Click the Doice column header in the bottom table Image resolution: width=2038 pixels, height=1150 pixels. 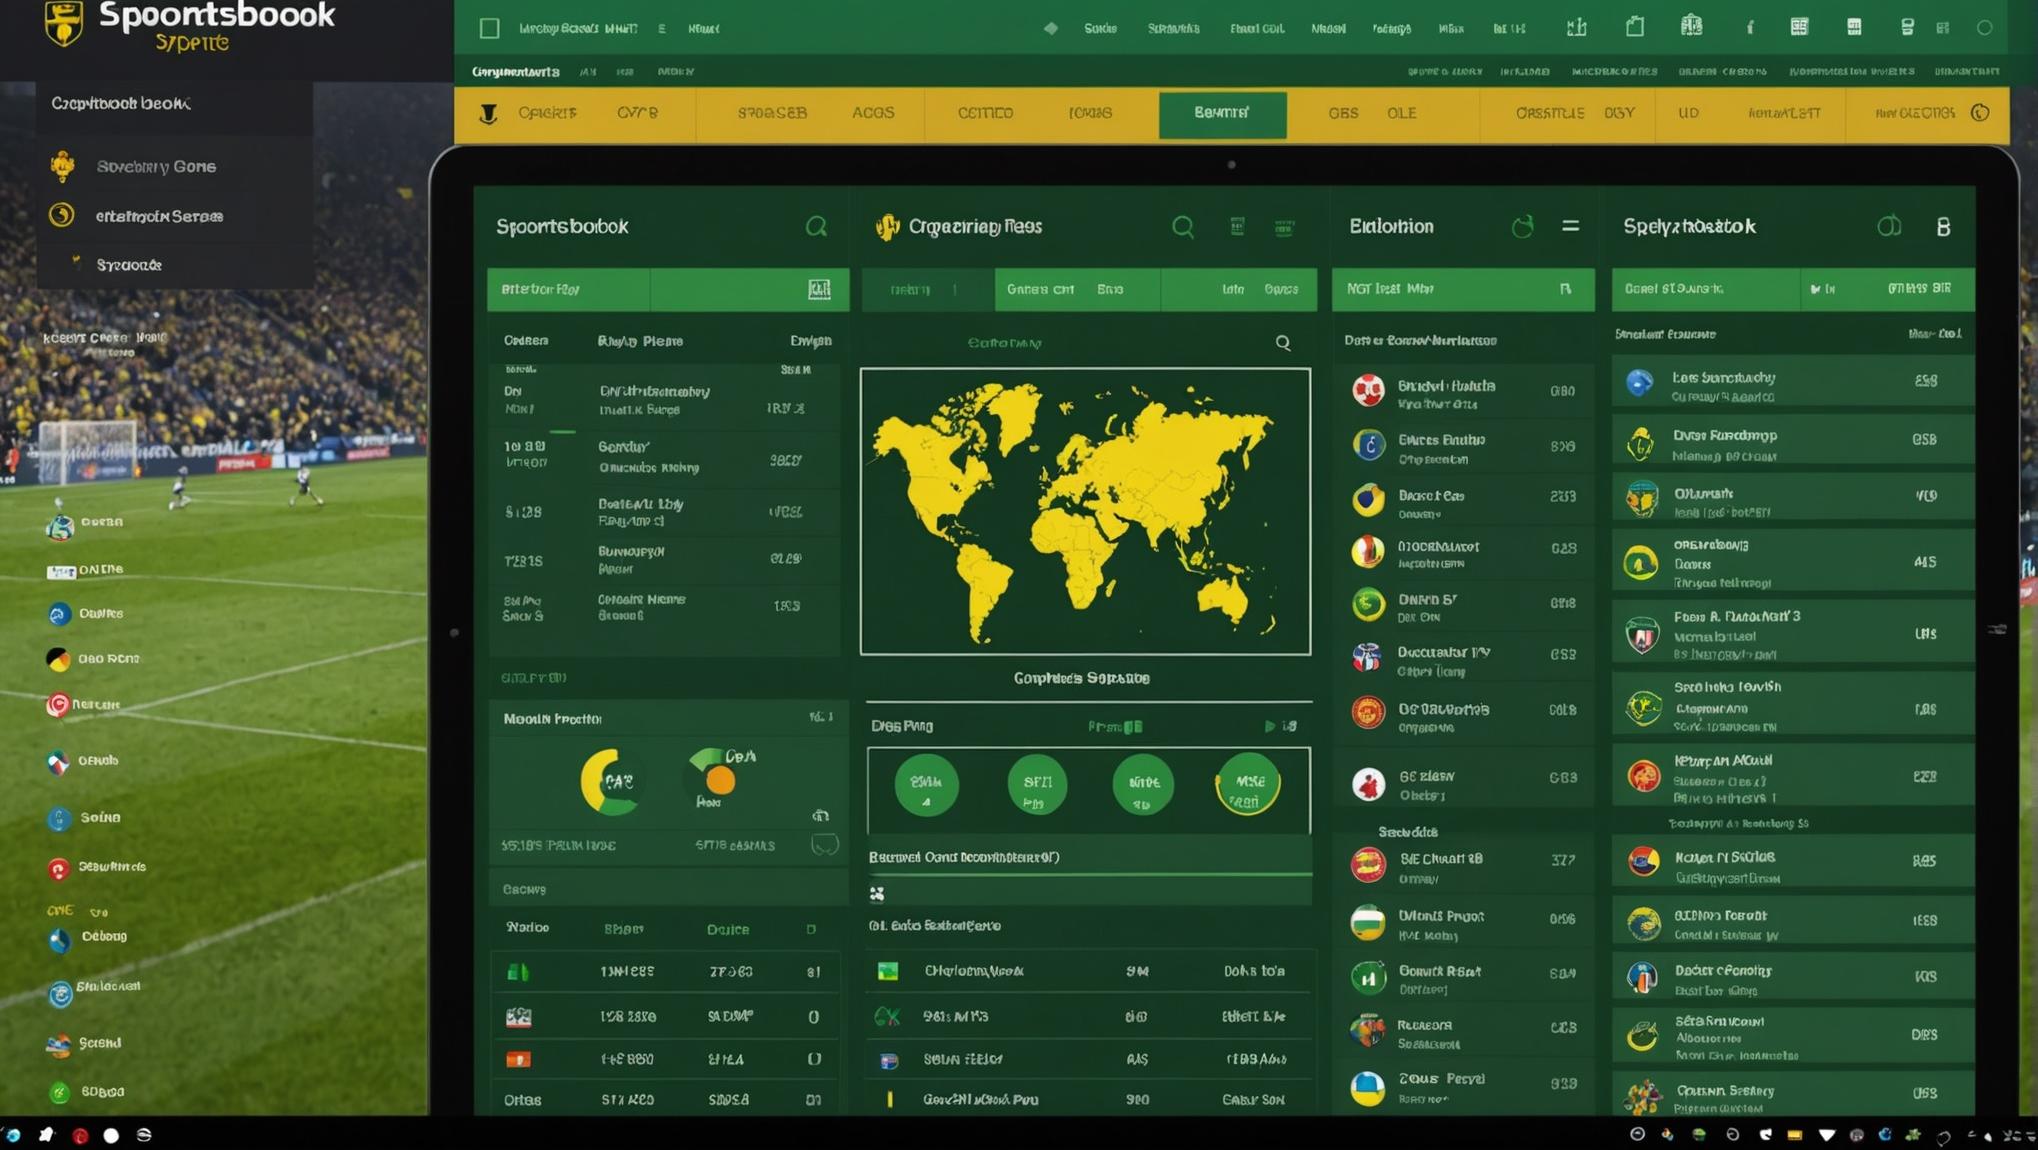coord(728,930)
